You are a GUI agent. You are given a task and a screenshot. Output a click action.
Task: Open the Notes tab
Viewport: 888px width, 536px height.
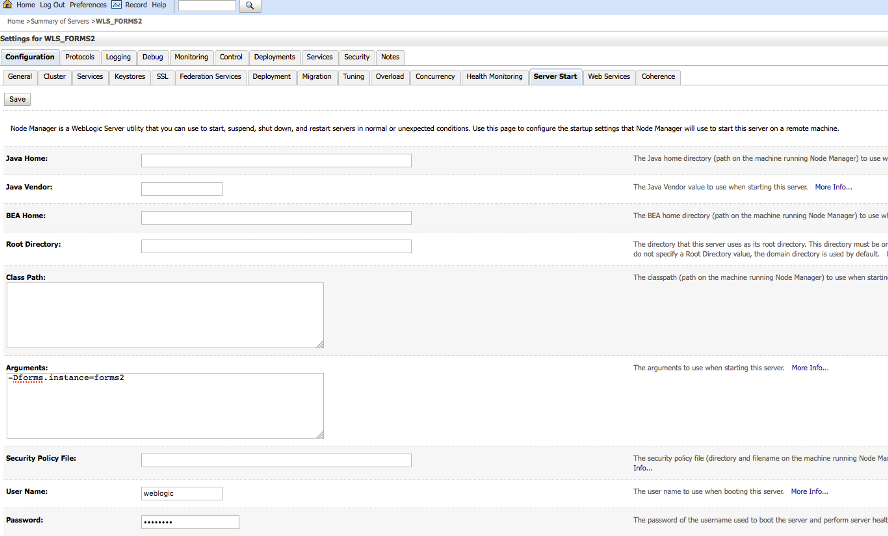[390, 57]
